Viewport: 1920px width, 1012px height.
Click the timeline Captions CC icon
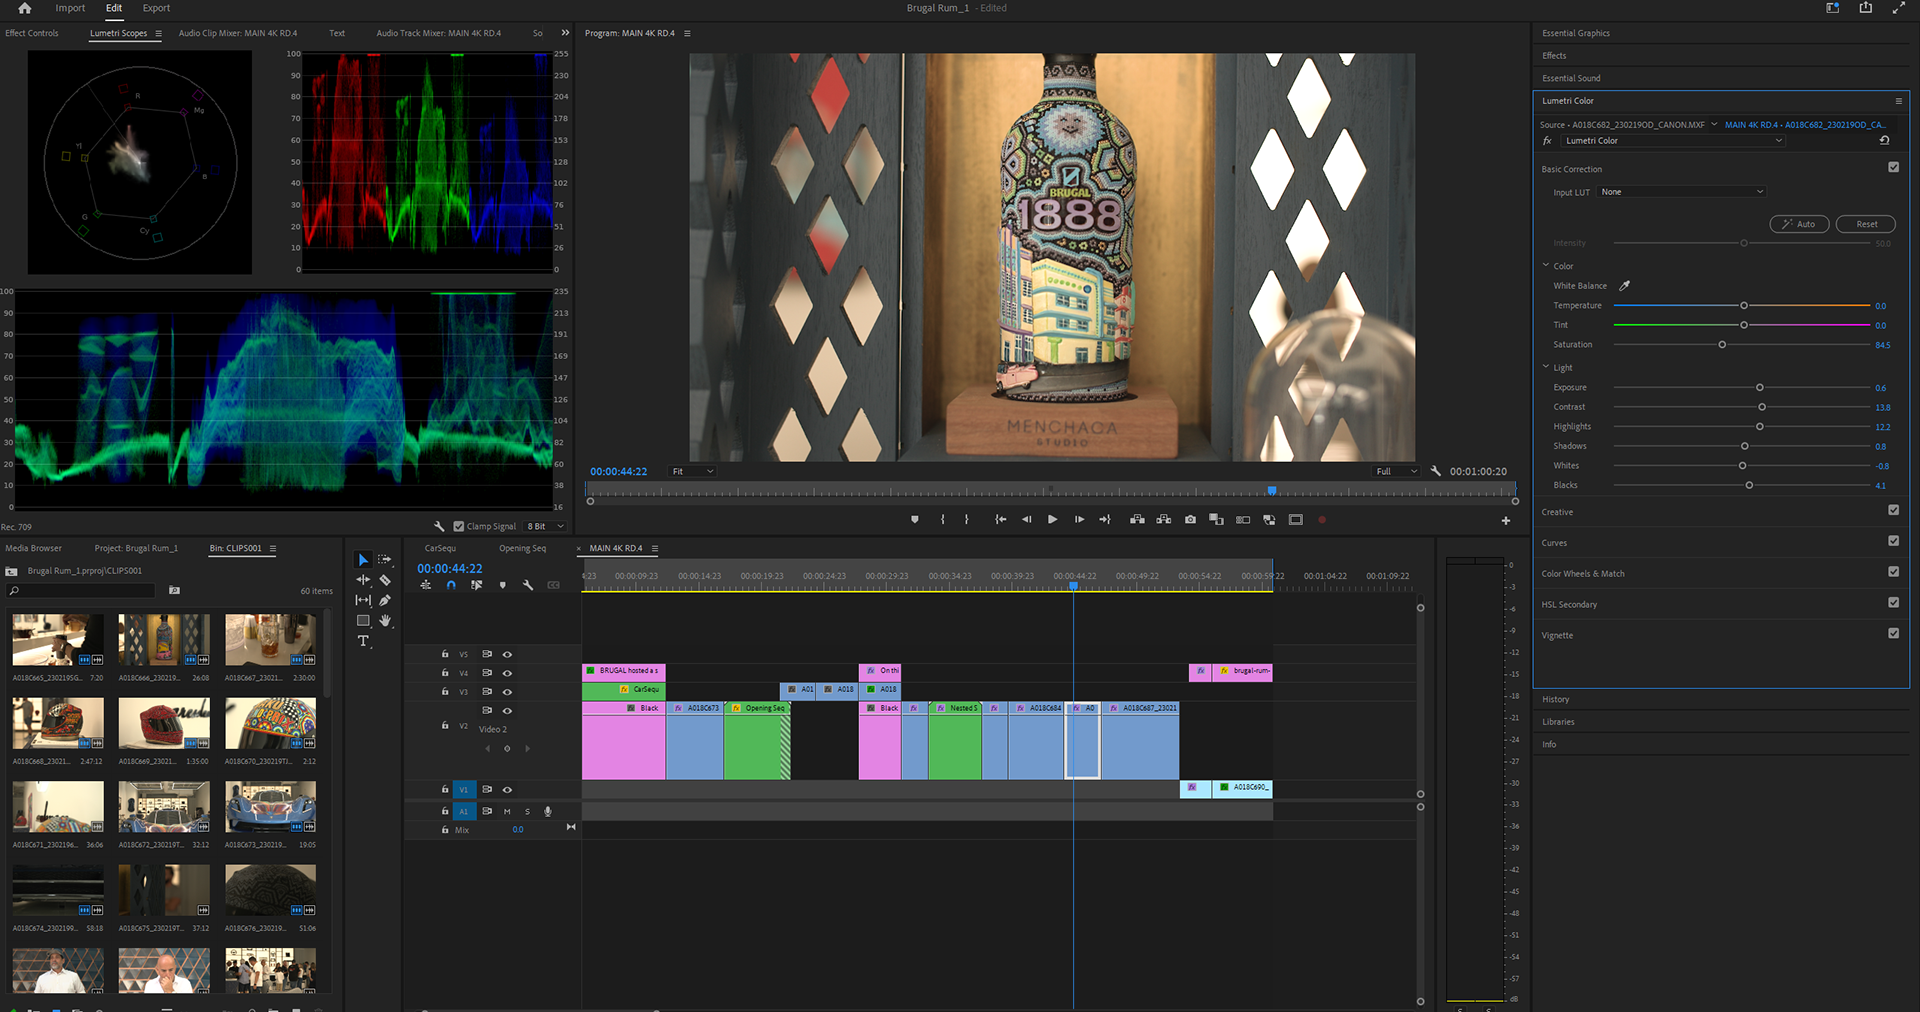[x=553, y=585]
